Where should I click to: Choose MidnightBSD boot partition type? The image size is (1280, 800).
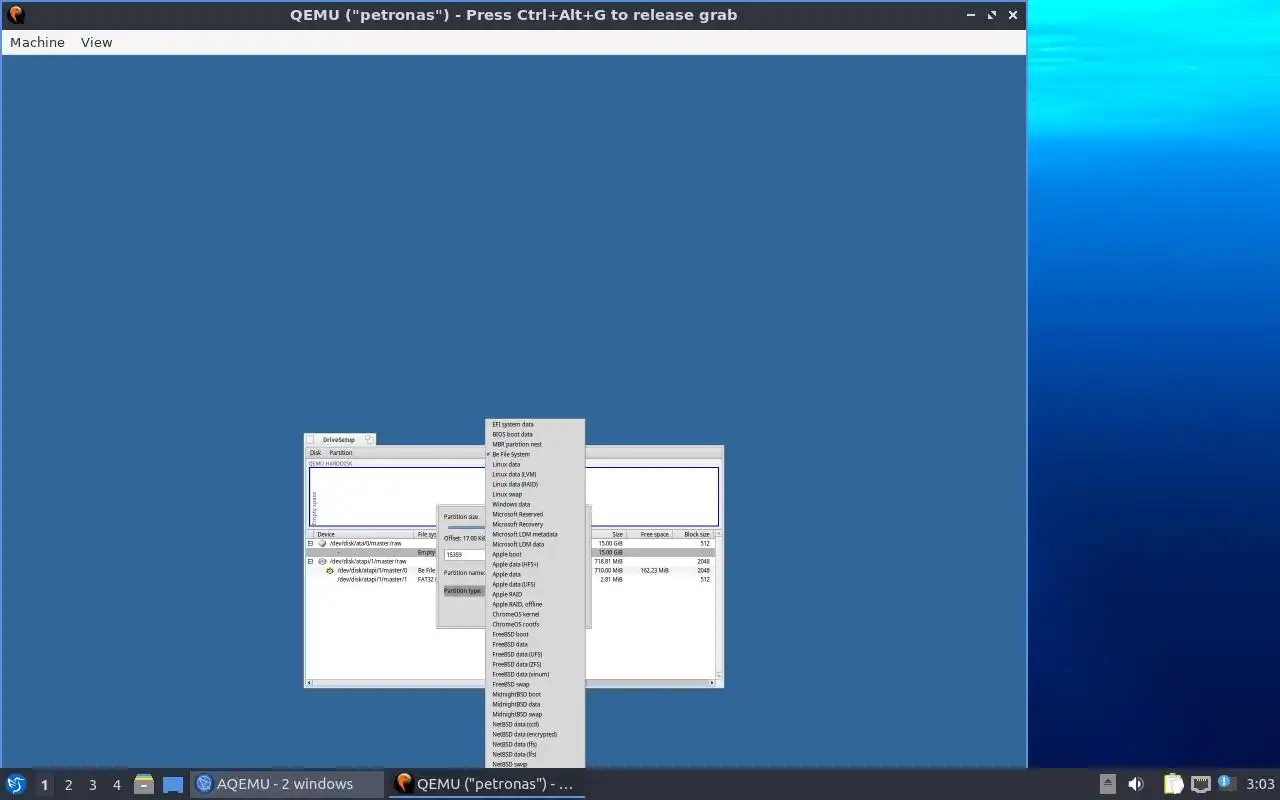click(535, 694)
